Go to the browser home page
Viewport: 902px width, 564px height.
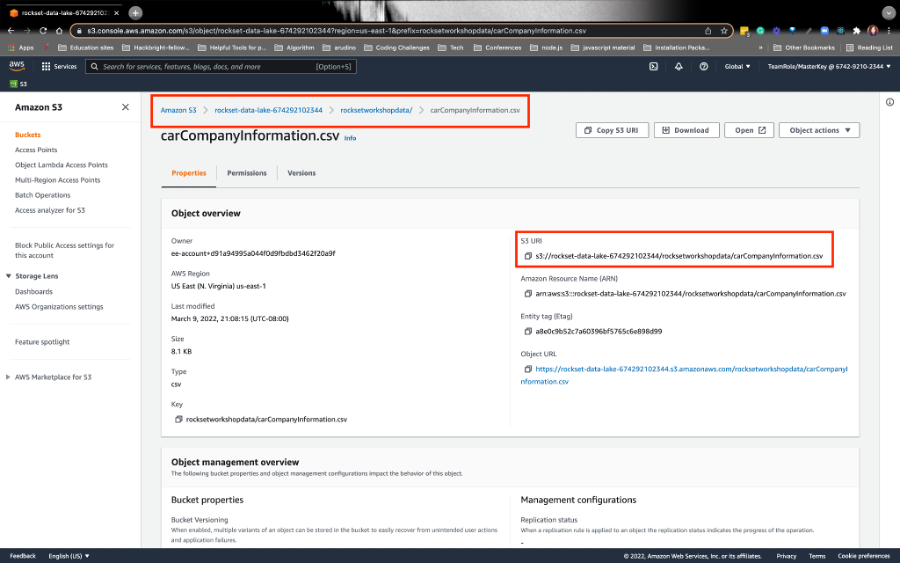pos(59,31)
